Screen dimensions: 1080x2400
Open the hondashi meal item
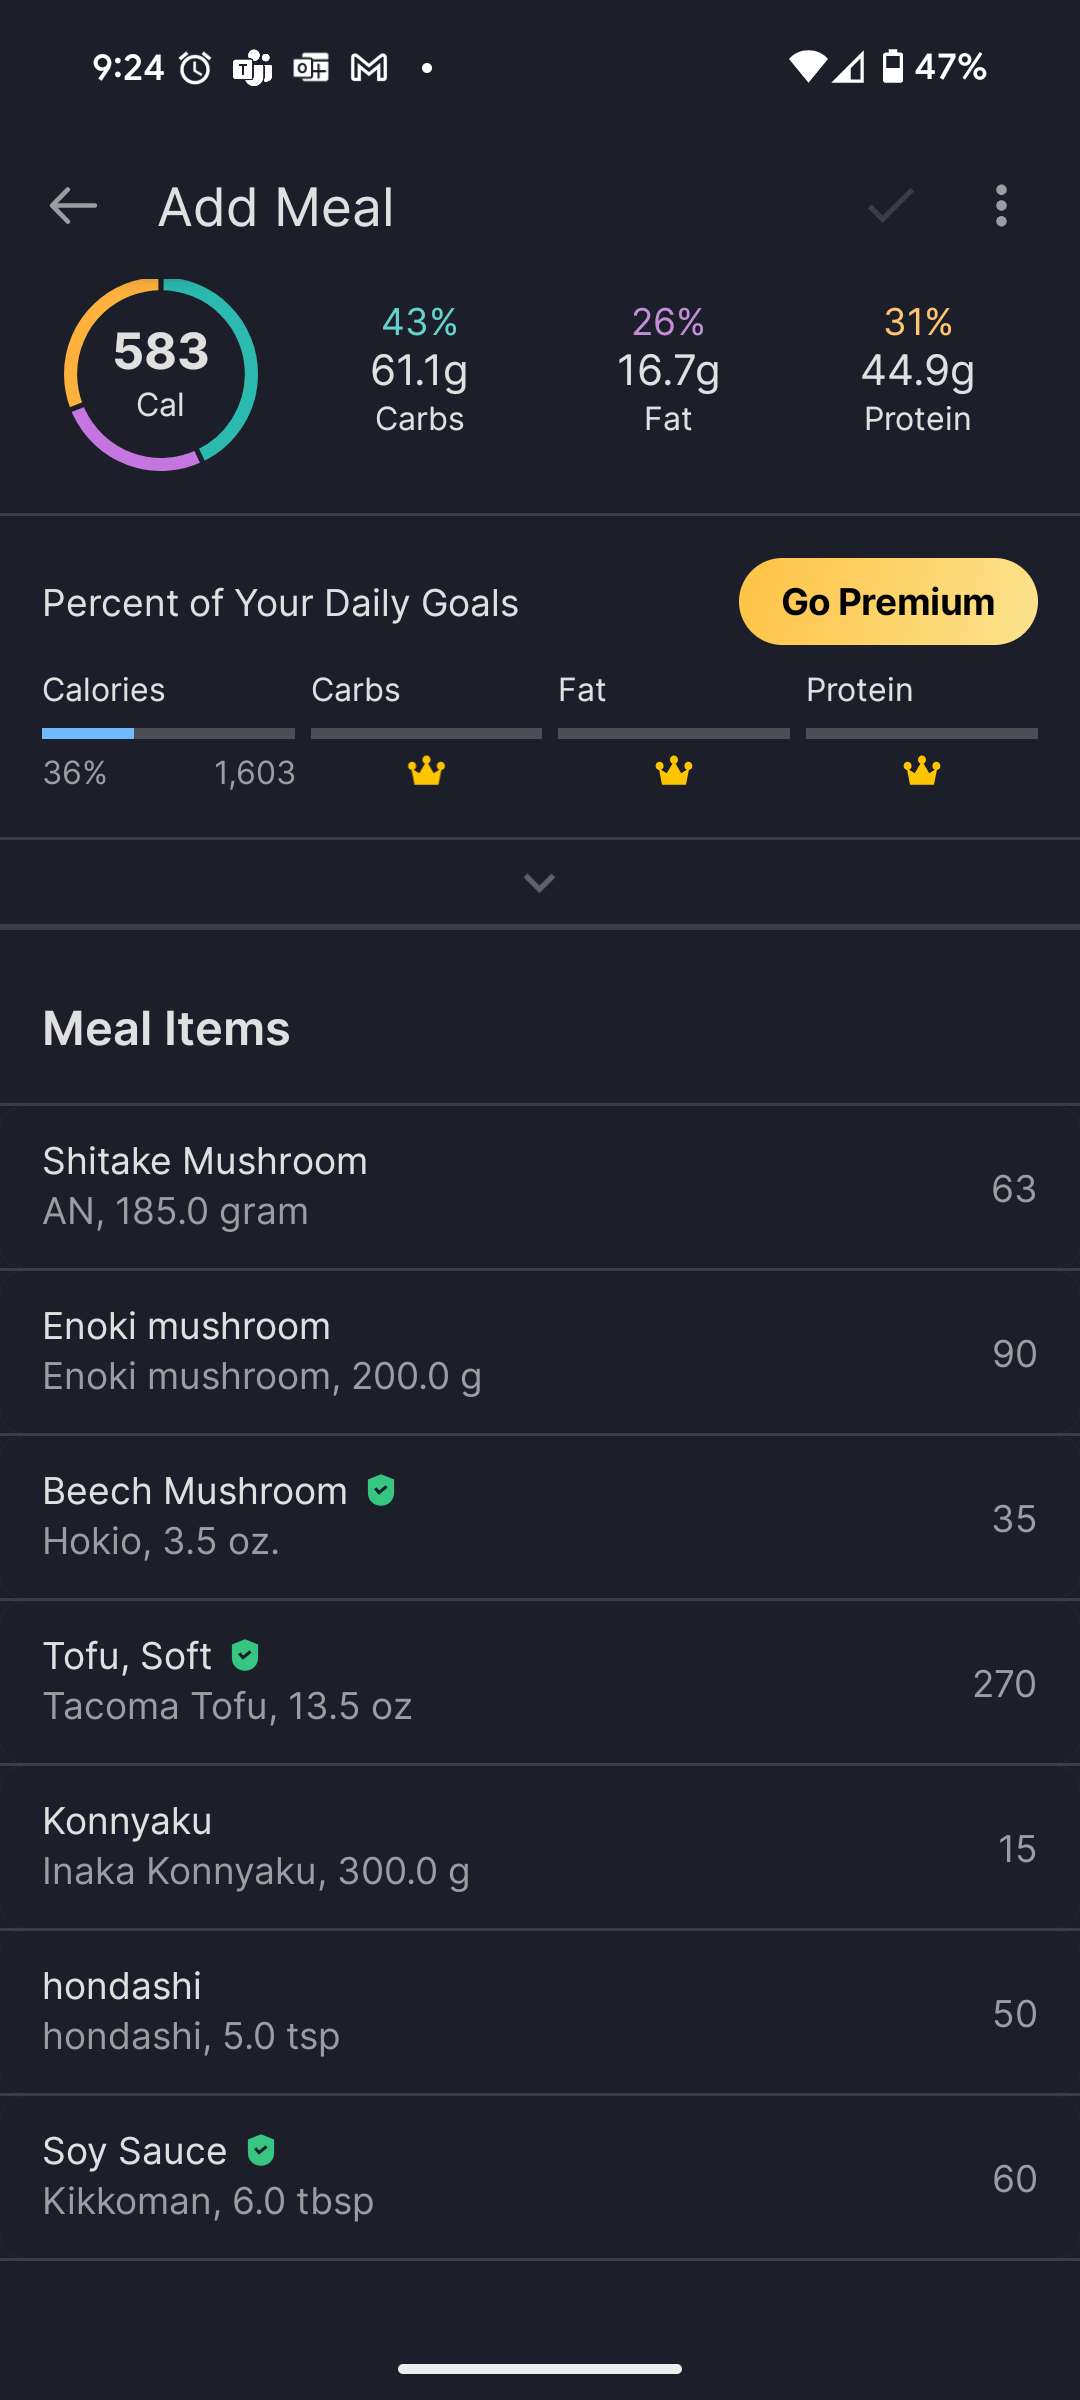(x=540, y=2012)
